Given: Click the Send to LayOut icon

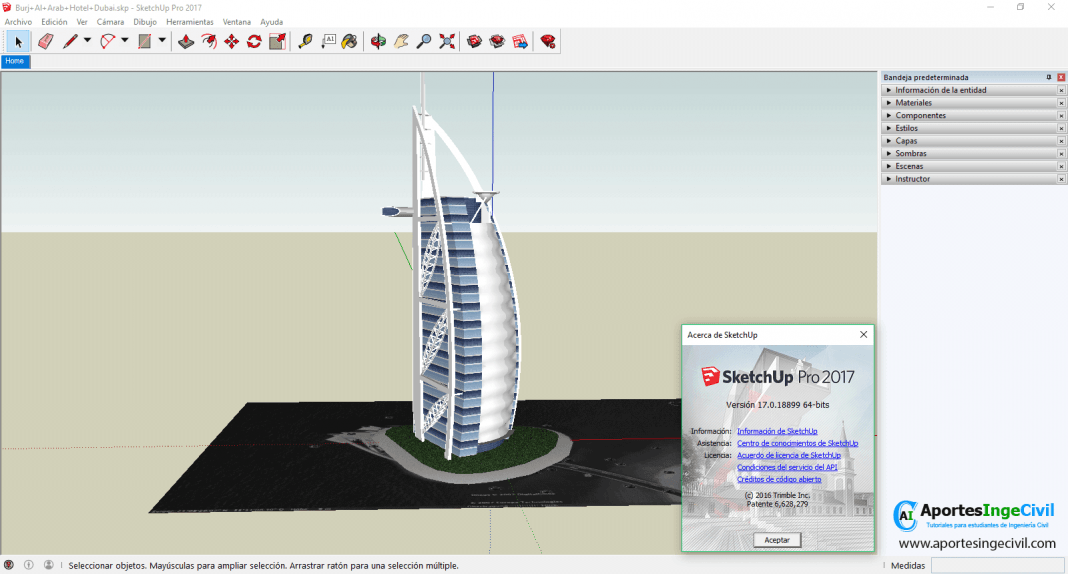Looking at the screenshot, I should 520,42.
